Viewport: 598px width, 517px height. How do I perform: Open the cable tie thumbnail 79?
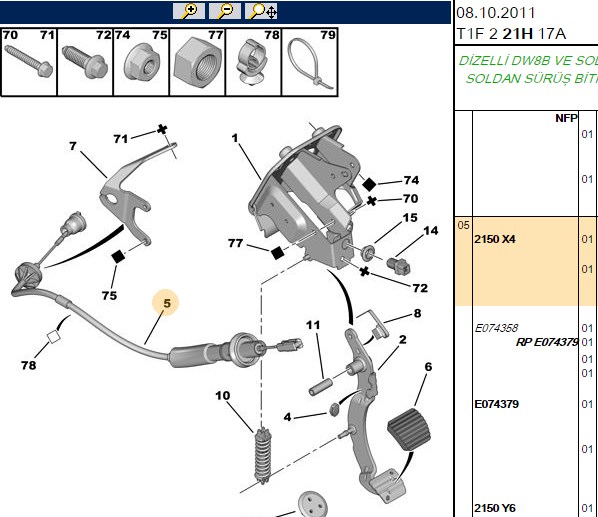(x=309, y=62)
